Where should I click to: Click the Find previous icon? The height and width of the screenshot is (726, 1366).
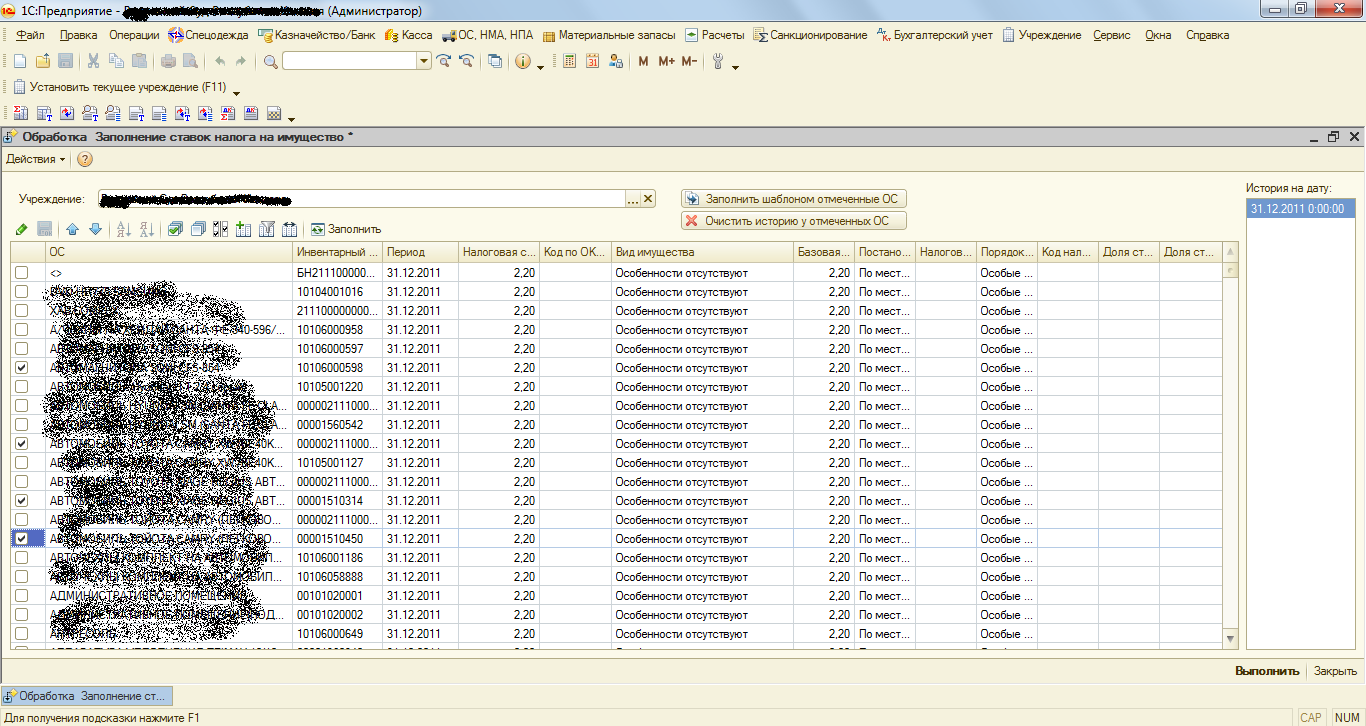466,61
